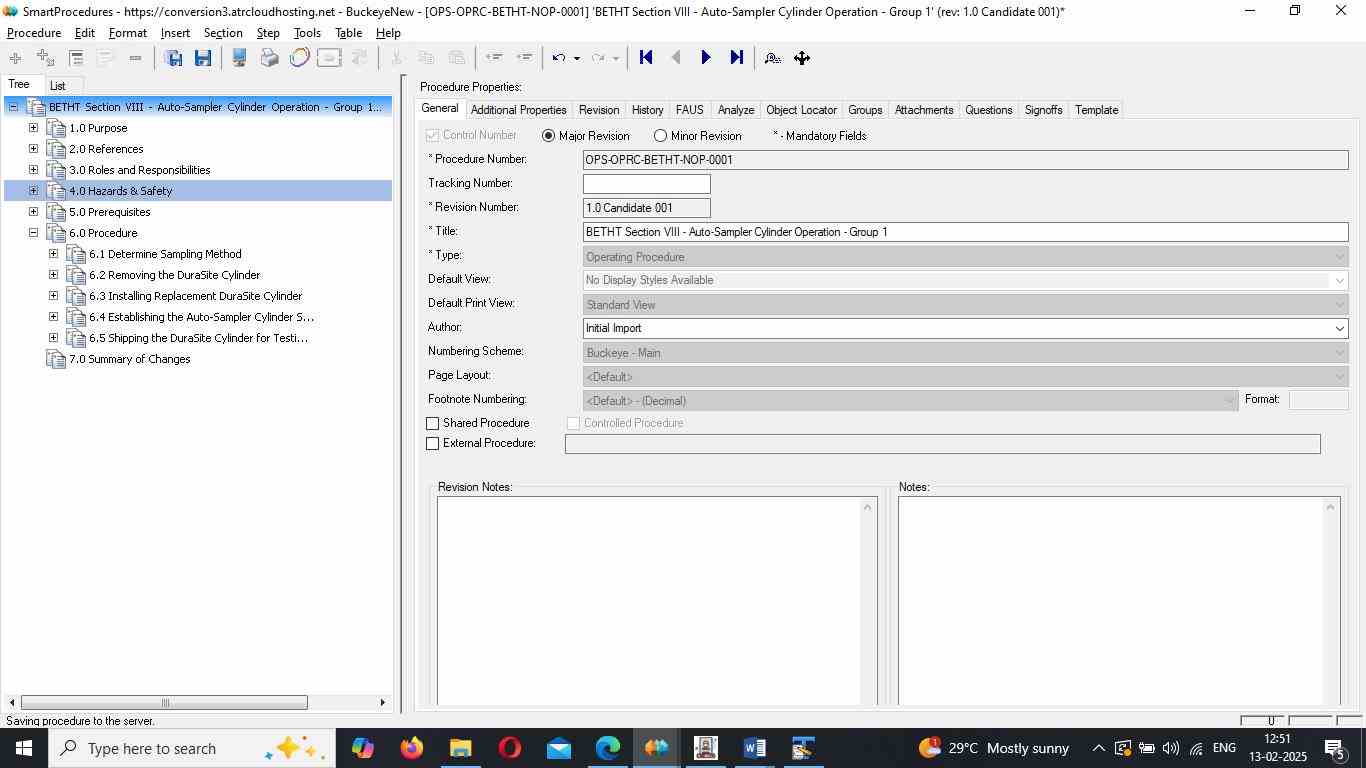Image resolution: width=1366 pixels, height=768 pixels.
Task: Open the undo history dropdown arrow
Action: tap(576, 58)
